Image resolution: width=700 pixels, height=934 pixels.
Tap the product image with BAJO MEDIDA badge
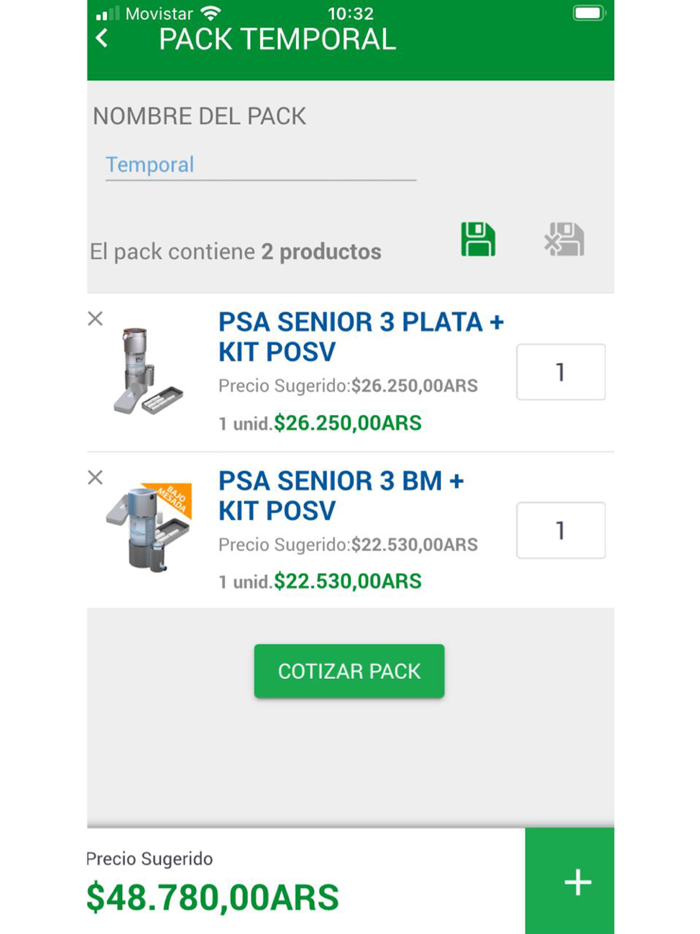148,525
